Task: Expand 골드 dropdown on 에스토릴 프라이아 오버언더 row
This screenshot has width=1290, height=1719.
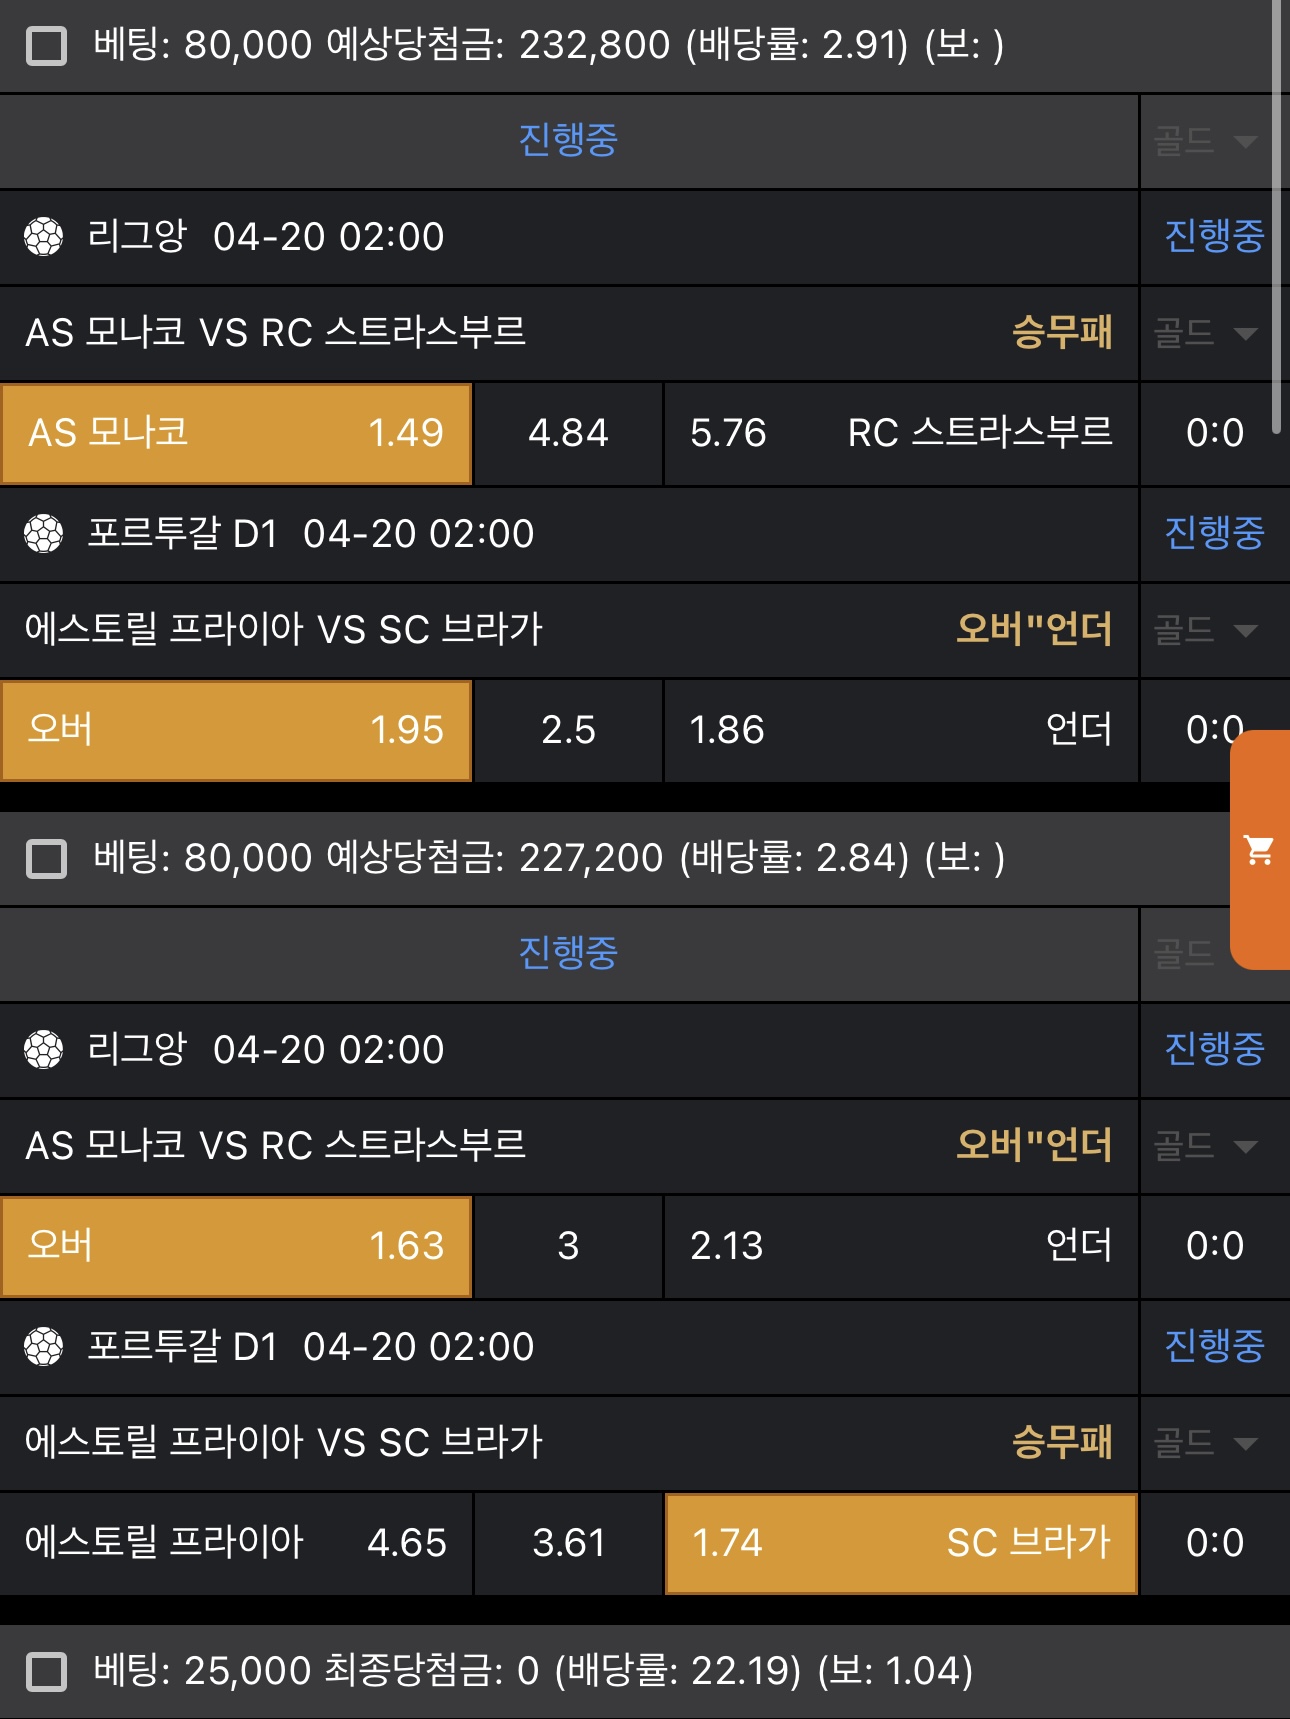Action: 1205,630
